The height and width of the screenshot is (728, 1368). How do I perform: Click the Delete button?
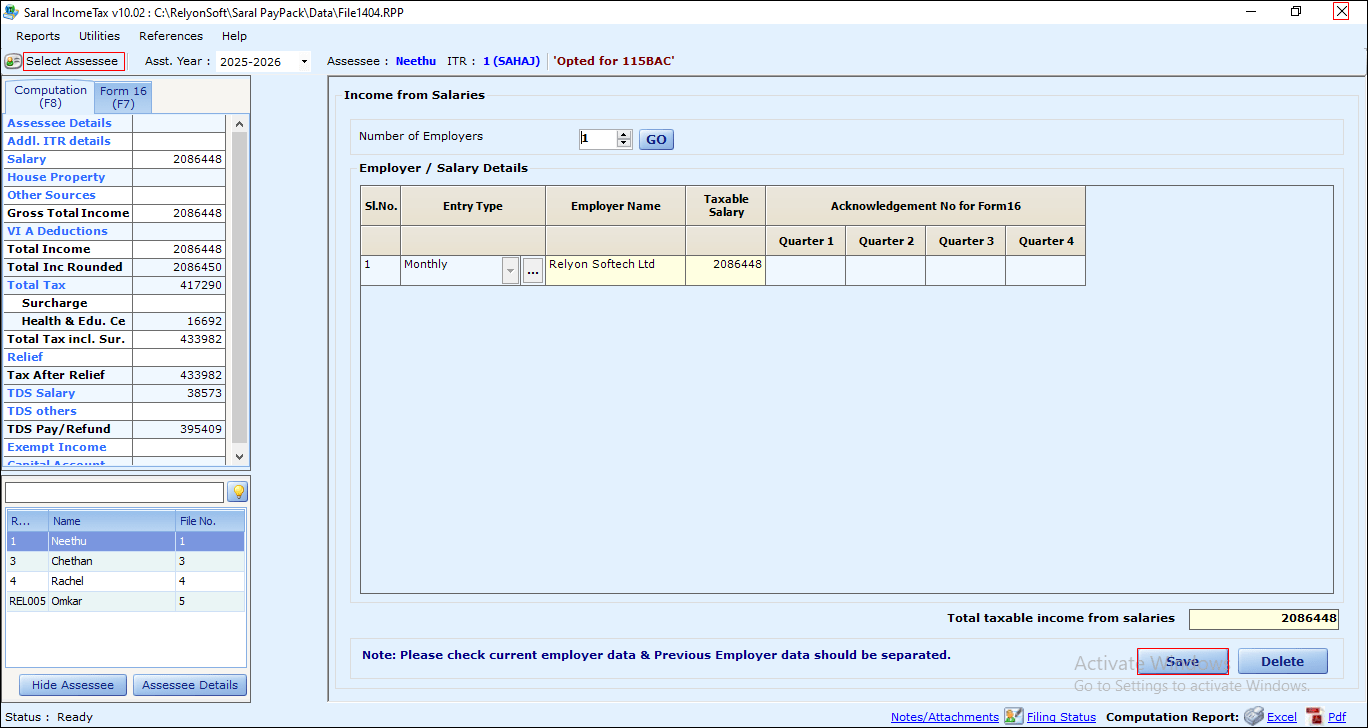pyautogui.click(x=1283, y=661)
